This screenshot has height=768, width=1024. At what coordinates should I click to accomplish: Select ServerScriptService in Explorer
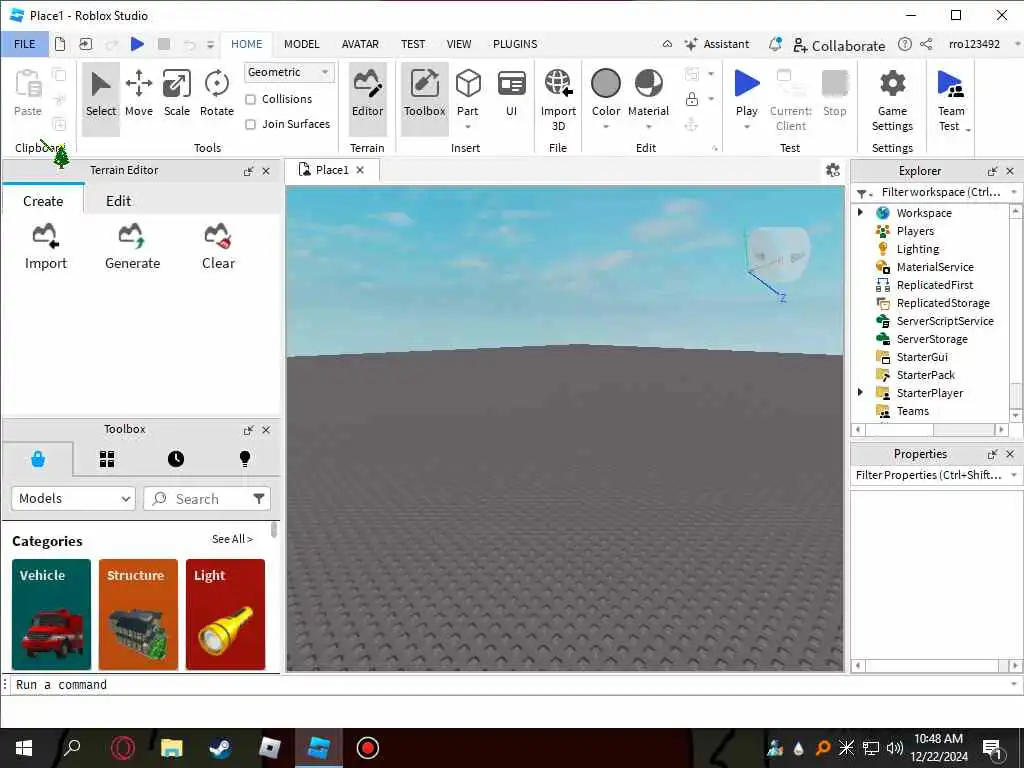[x=945, y=321]
